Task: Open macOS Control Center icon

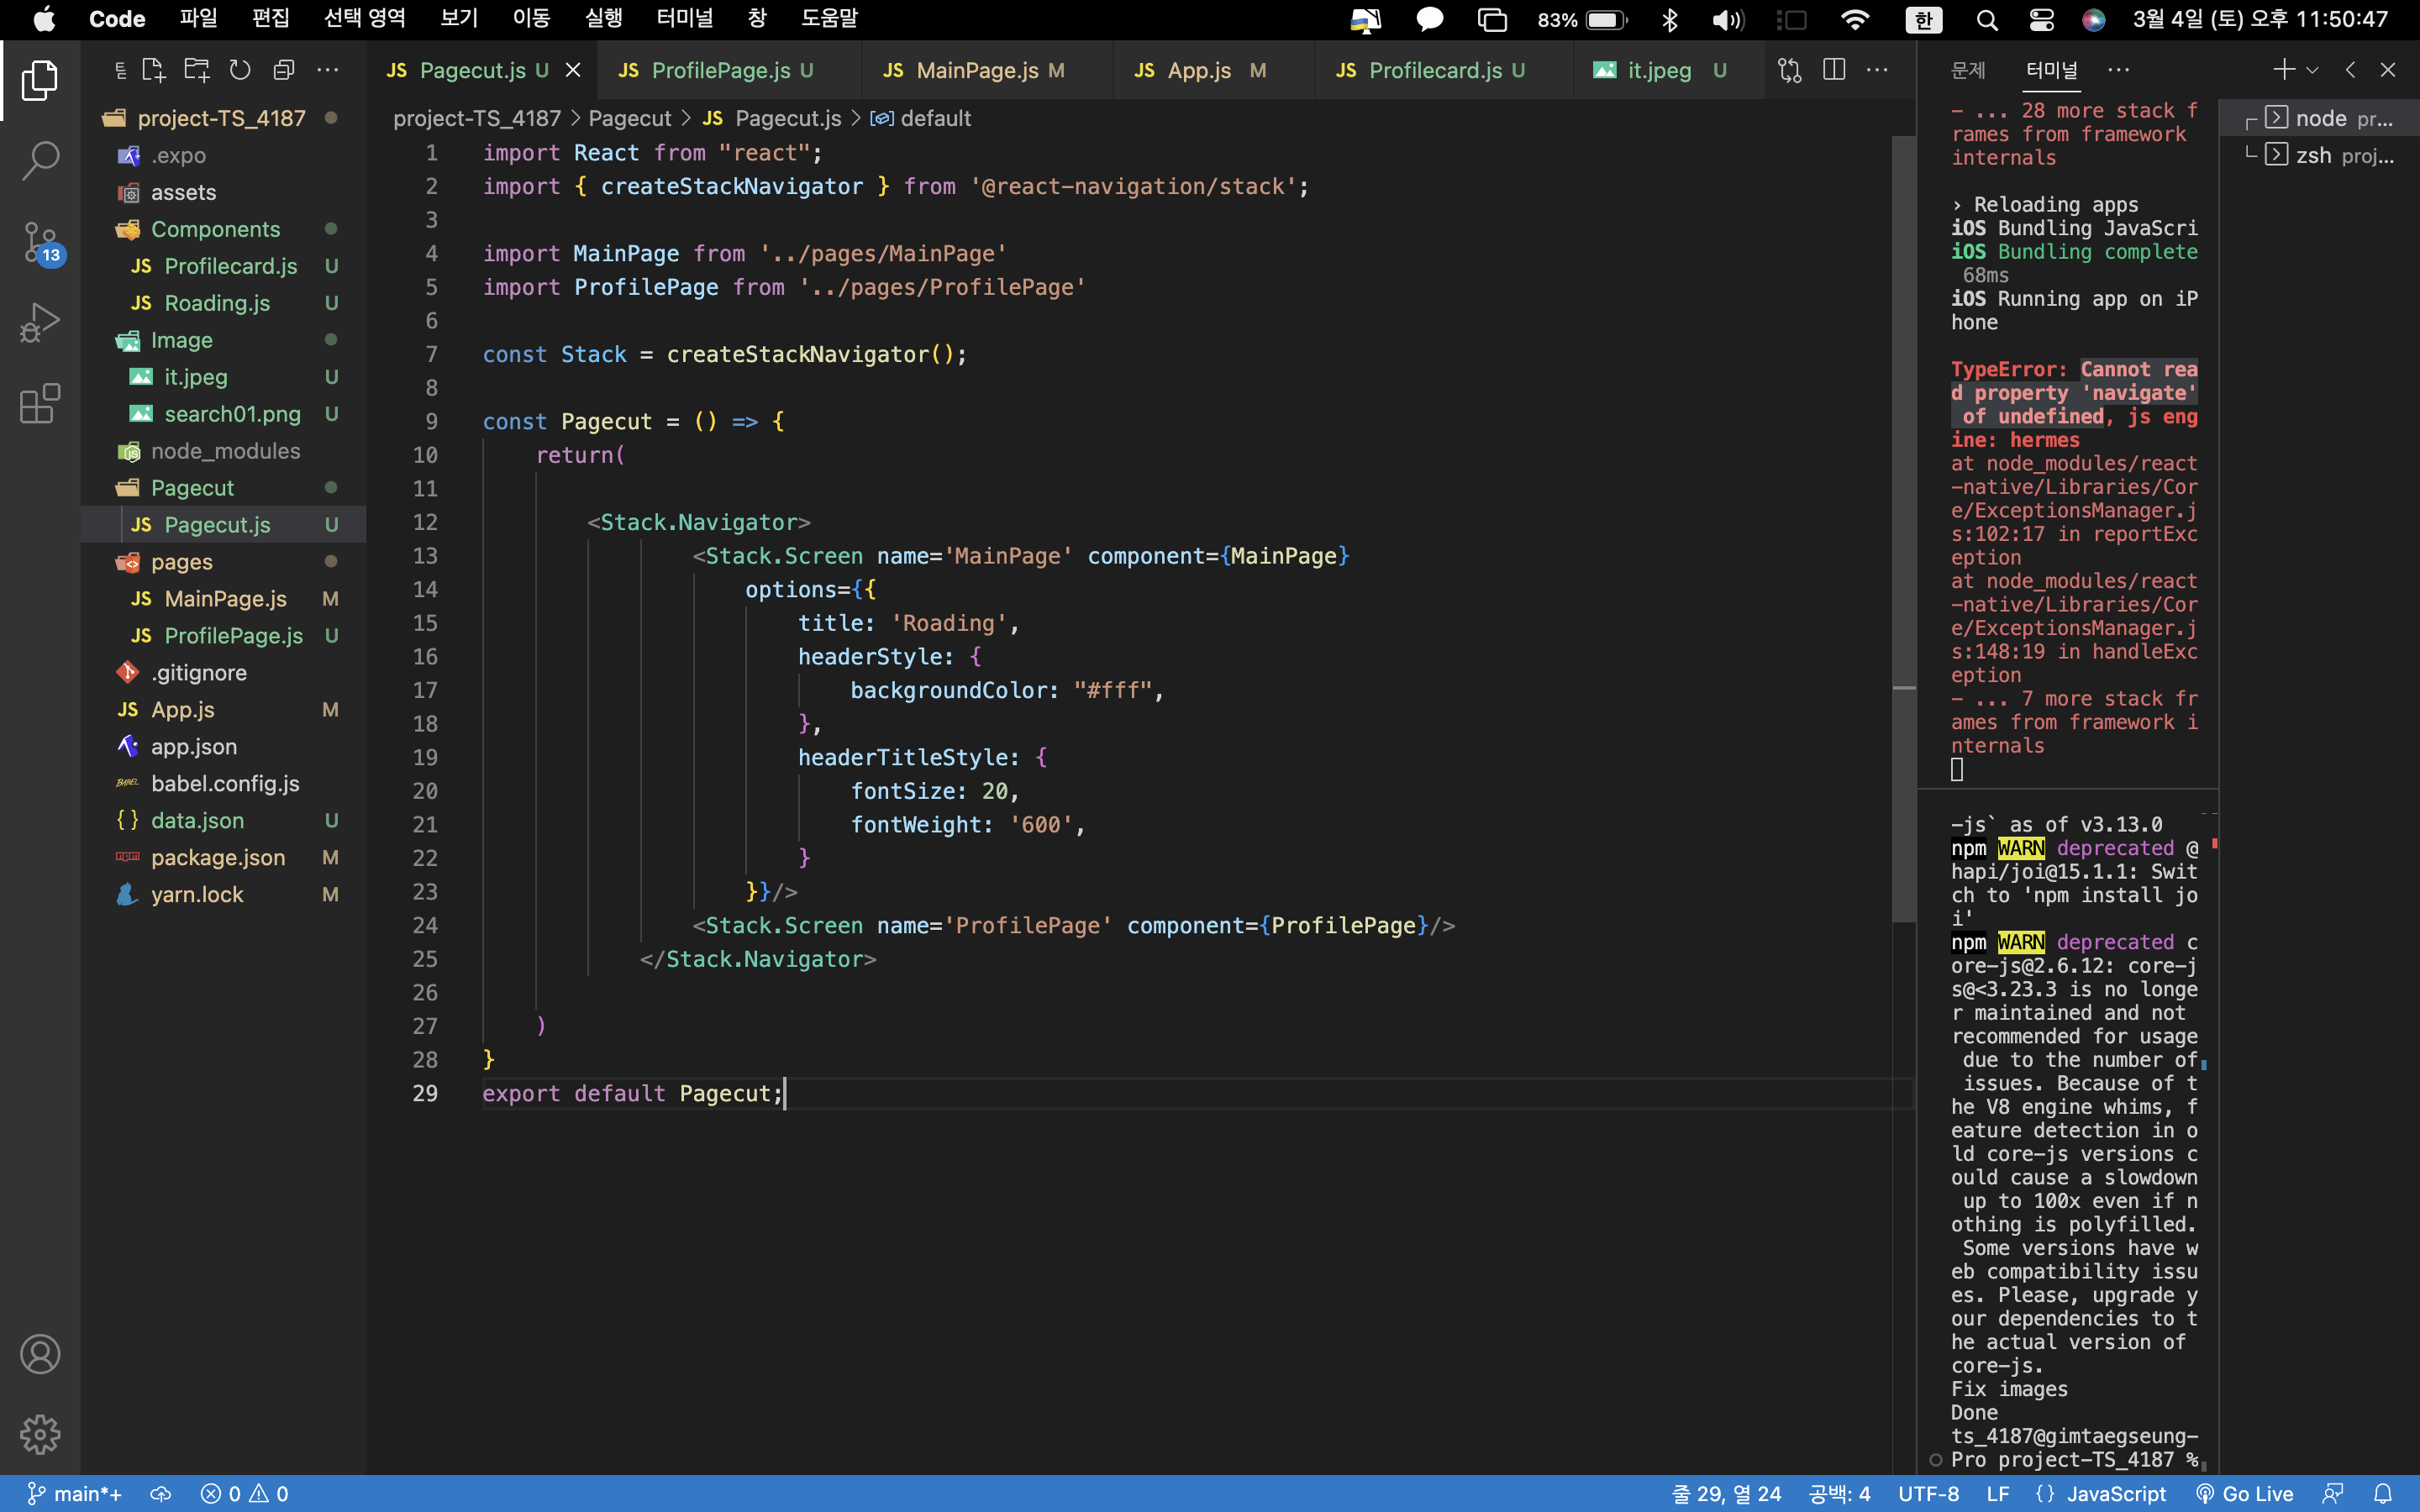Action: (x=2041, y=19)
